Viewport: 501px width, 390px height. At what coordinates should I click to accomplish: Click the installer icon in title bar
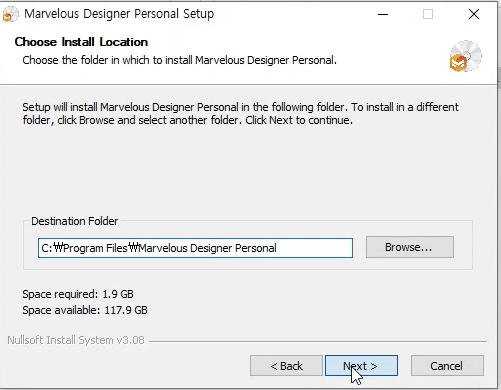pyautogui.click(x=10, y=14)
